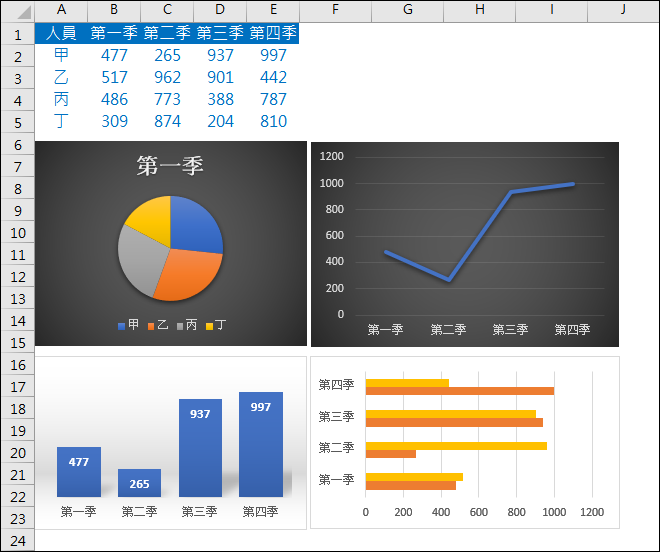
Task: Select cell 甲 in column A
Action: 61,55
